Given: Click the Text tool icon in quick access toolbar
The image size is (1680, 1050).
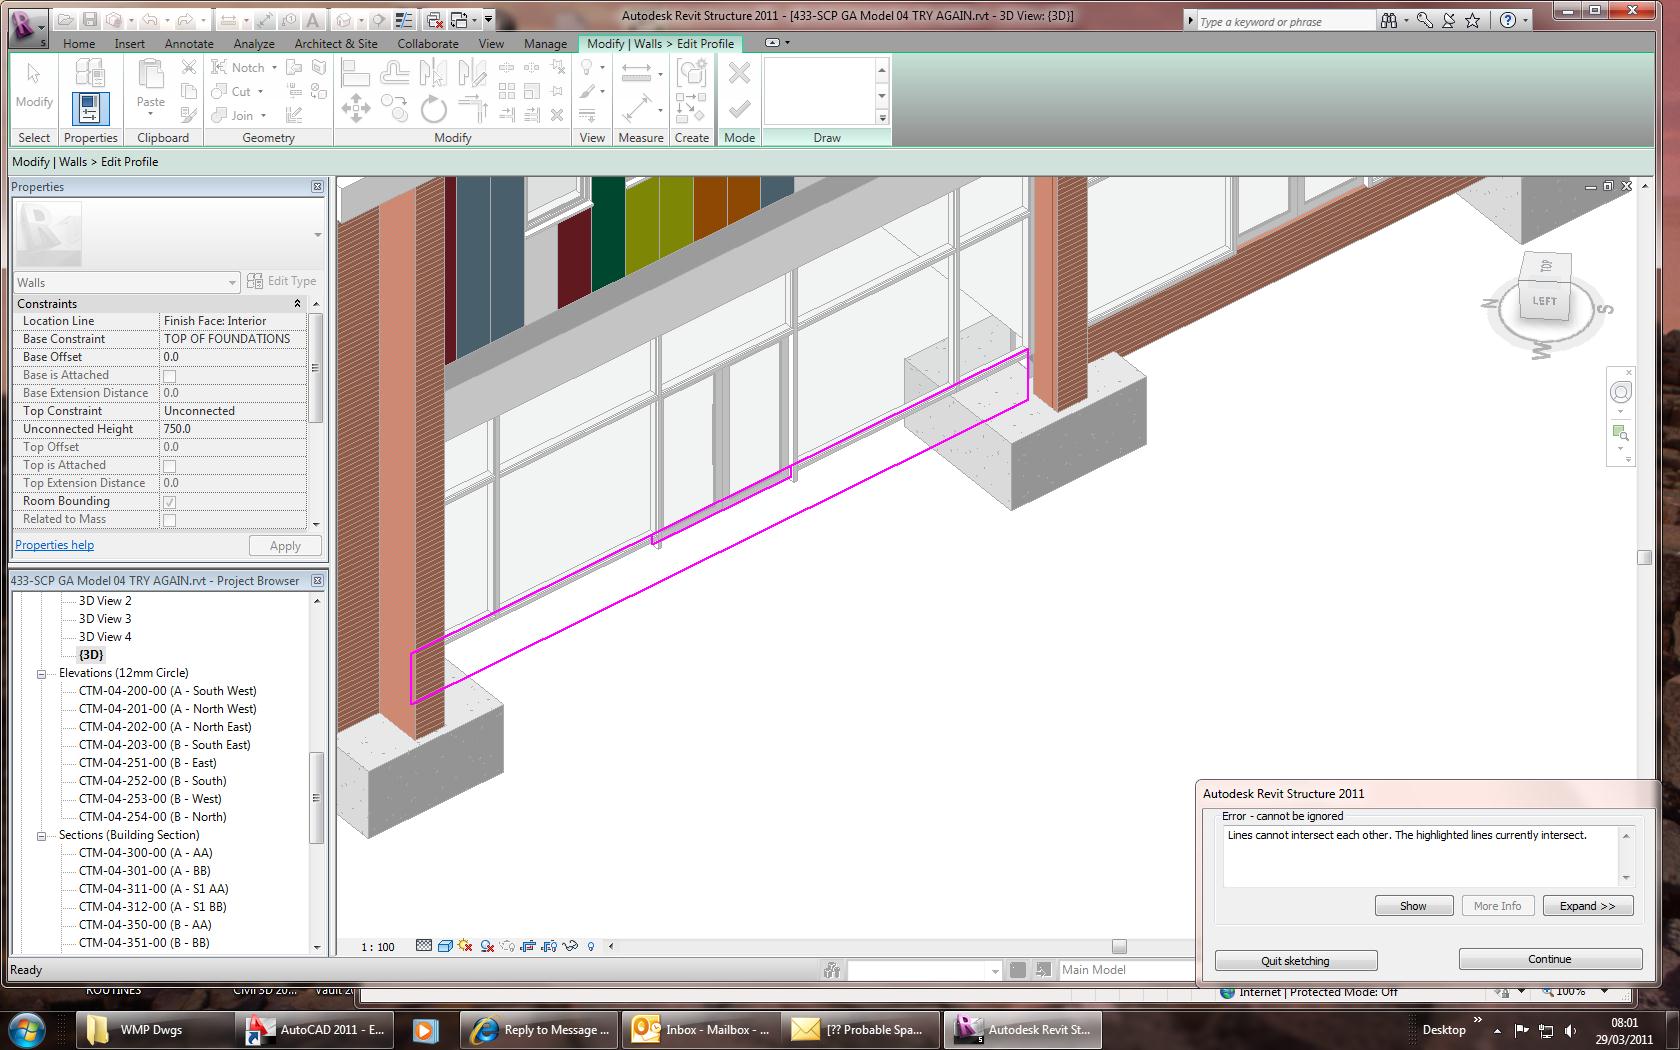Looking at the screenshot, I should click(313, 19).
